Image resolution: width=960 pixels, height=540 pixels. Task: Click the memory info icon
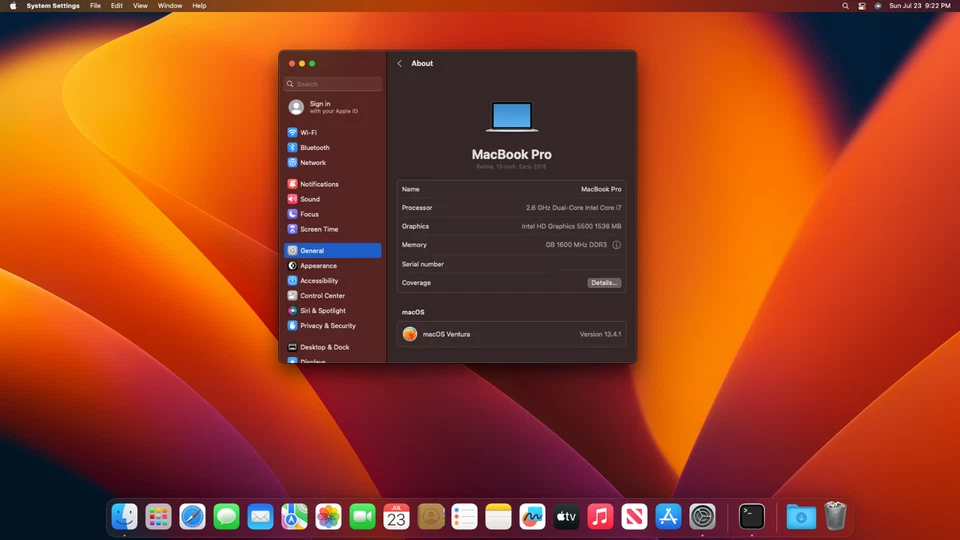(617, 245)
